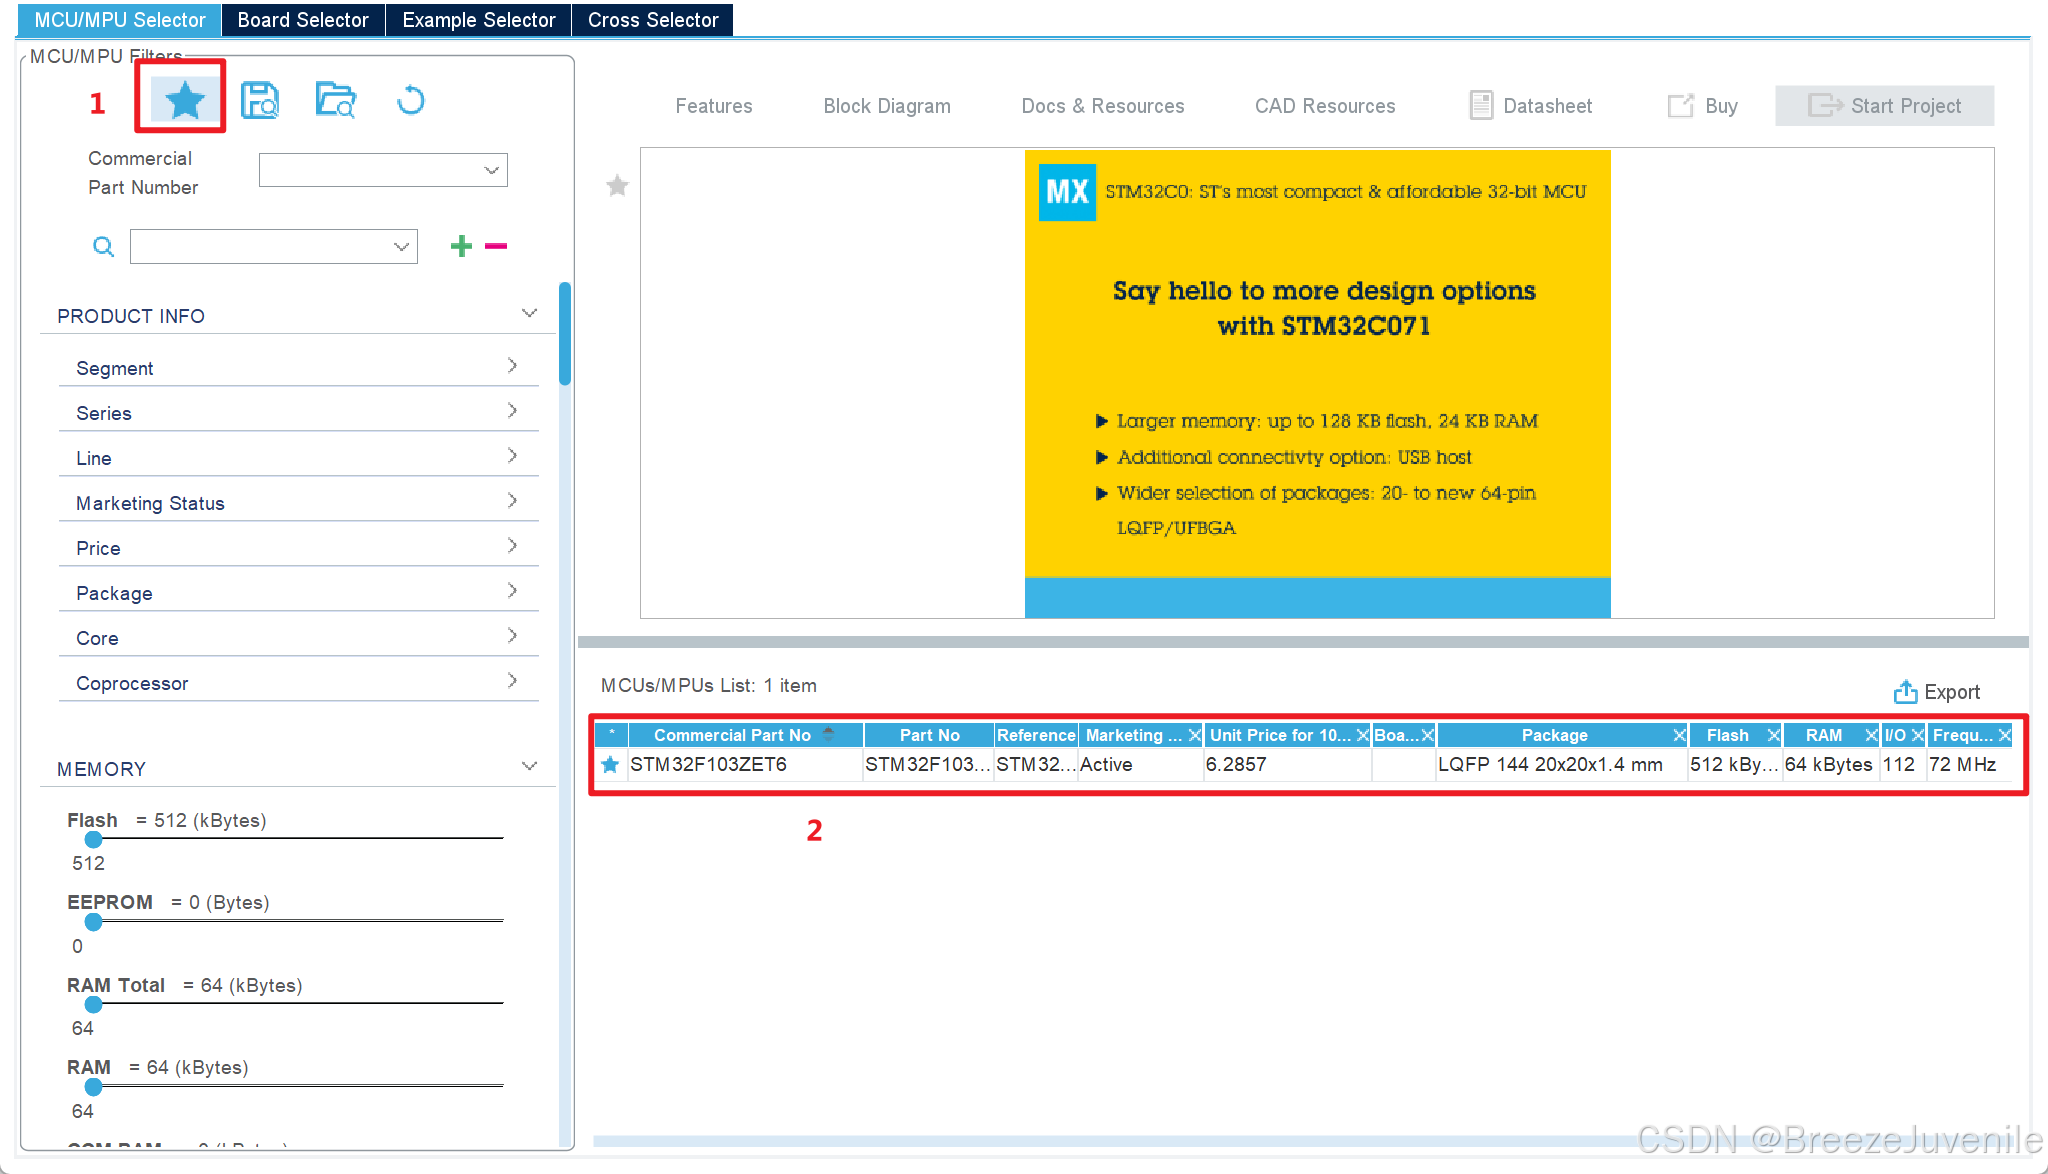Remove the Package column with its X
2048x1174 pixels.
click(1679, 735)
